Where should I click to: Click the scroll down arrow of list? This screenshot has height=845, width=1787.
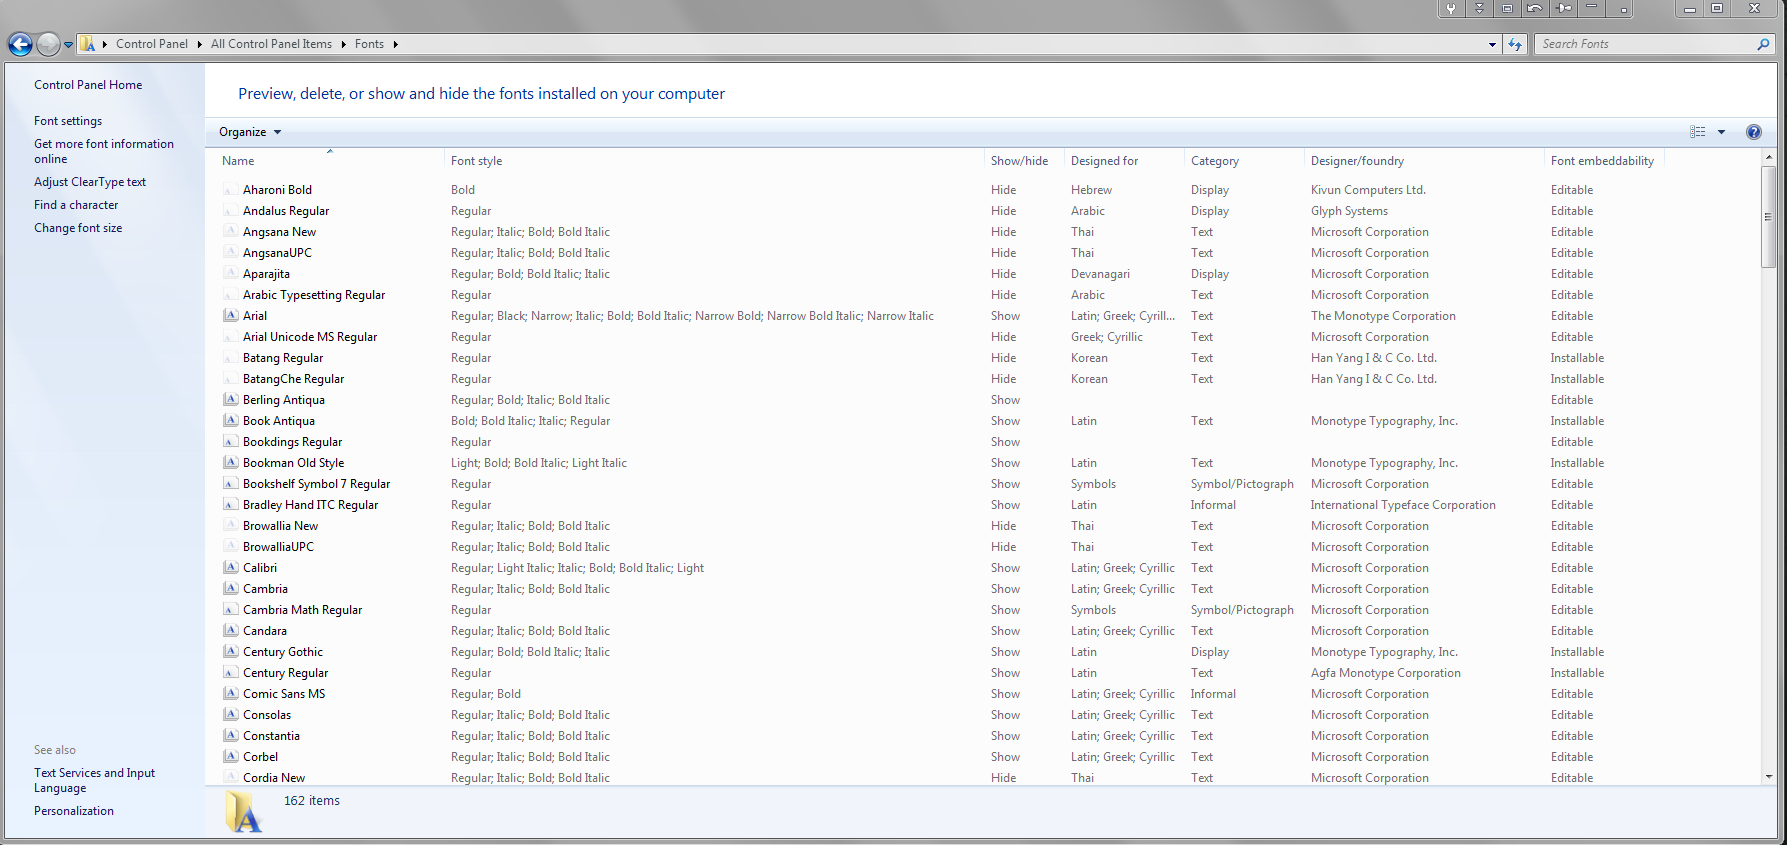1768,776
